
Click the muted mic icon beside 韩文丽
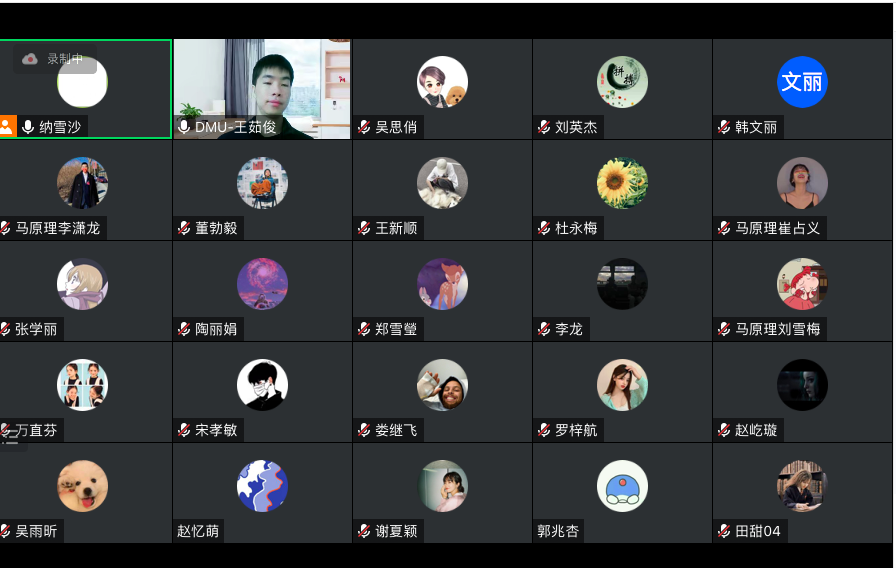click(x=724, y=127)
